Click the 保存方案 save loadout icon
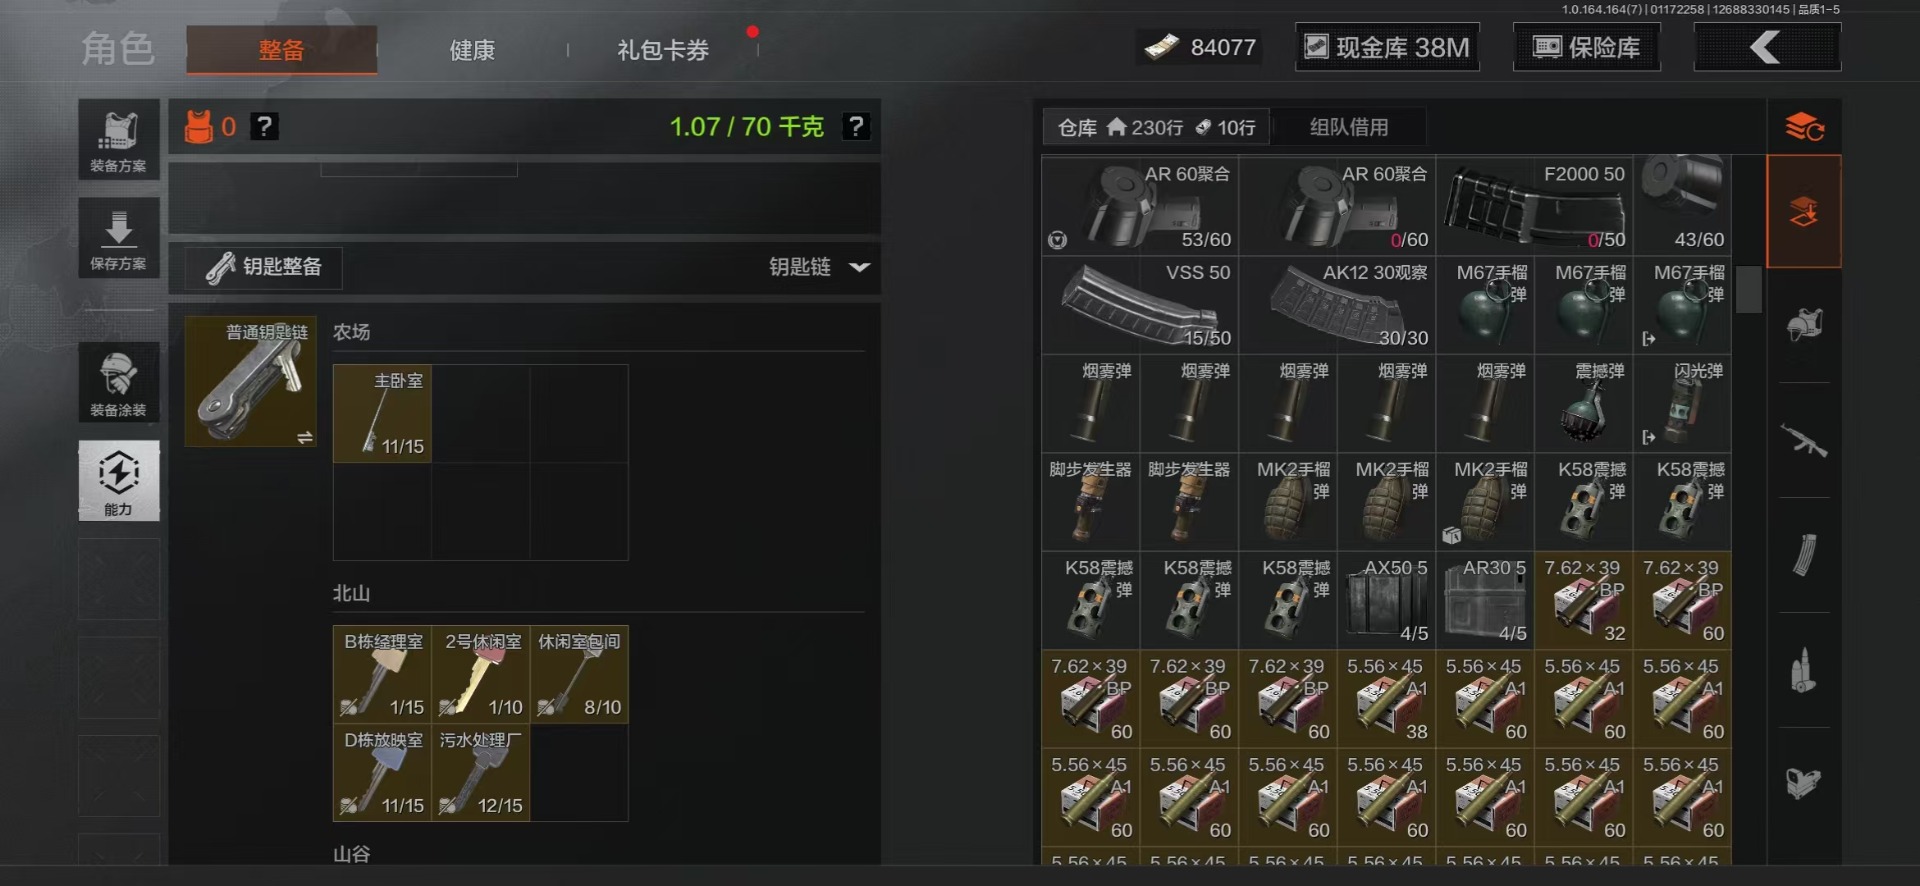The image size is (1920, 886). [x=119, y=238]
